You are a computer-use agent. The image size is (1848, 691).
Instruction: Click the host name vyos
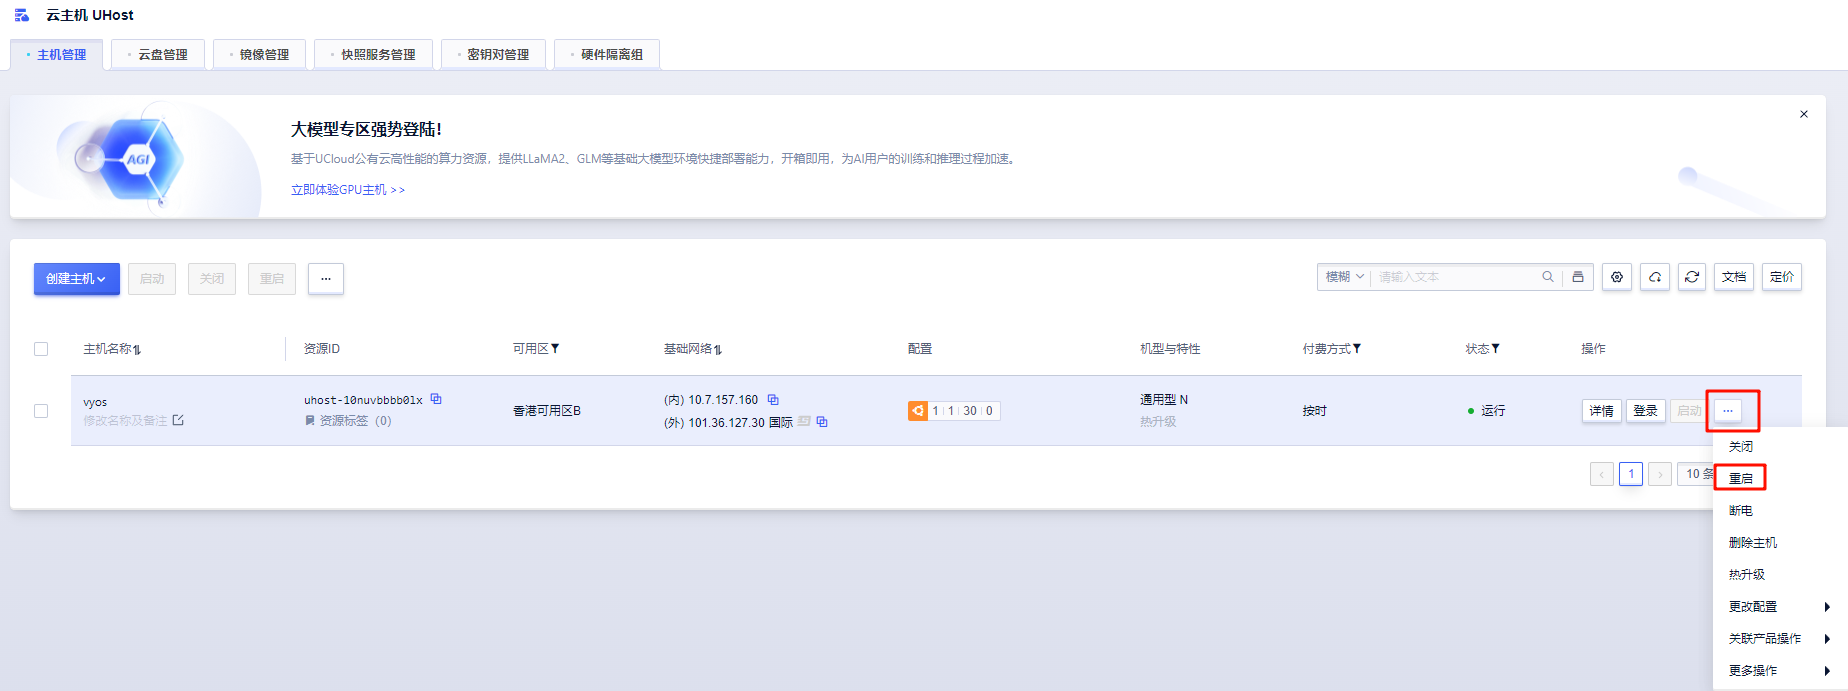tap(95, 402)
